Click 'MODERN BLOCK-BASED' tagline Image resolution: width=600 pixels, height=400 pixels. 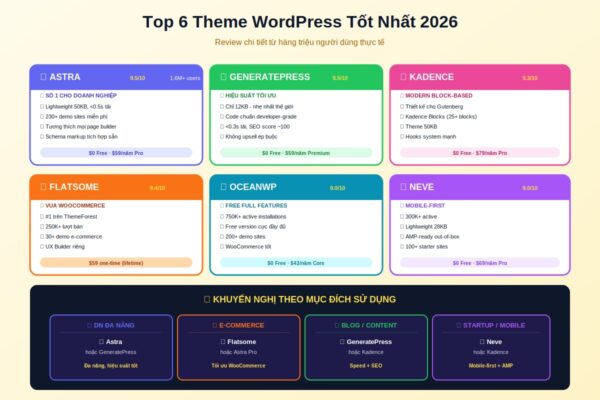point(437,95)
